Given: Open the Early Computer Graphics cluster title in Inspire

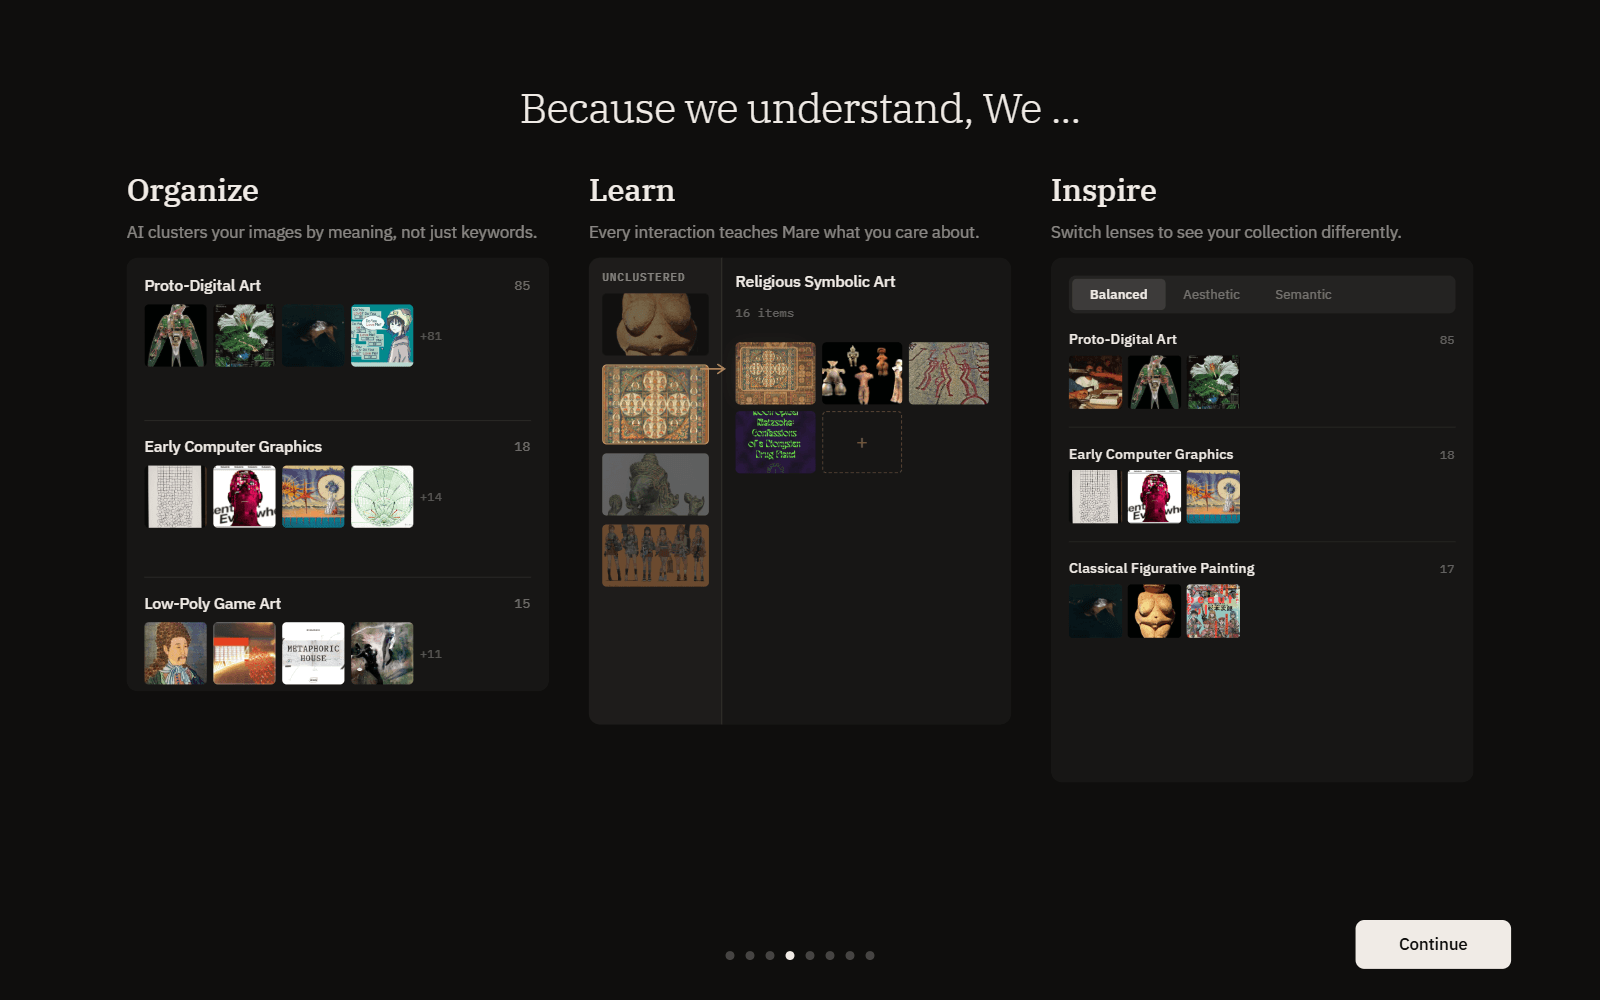Looking at the screenshot, I should pos(1150,454).
